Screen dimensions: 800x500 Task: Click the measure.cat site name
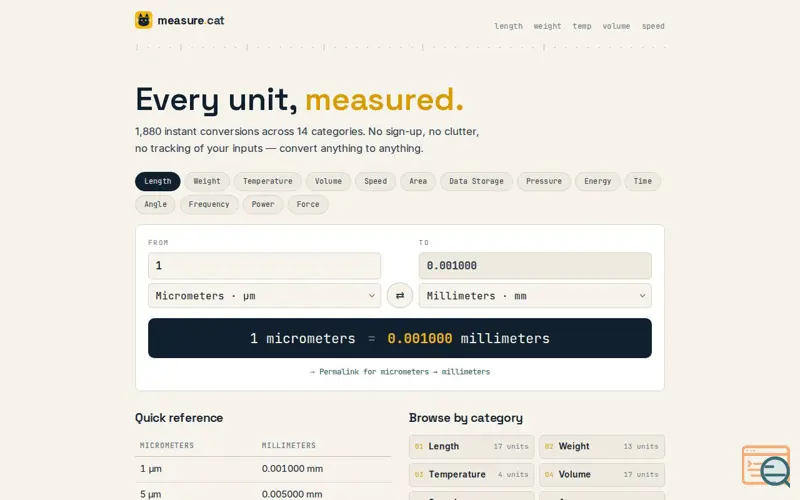(190, 20)
